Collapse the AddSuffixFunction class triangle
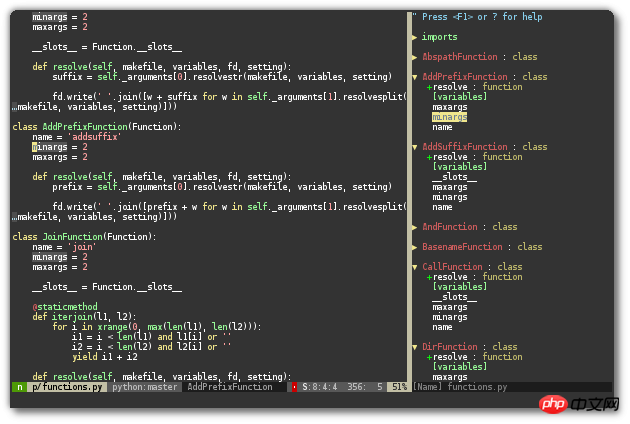This screenshot has width=630, height=424. (414, 147)
